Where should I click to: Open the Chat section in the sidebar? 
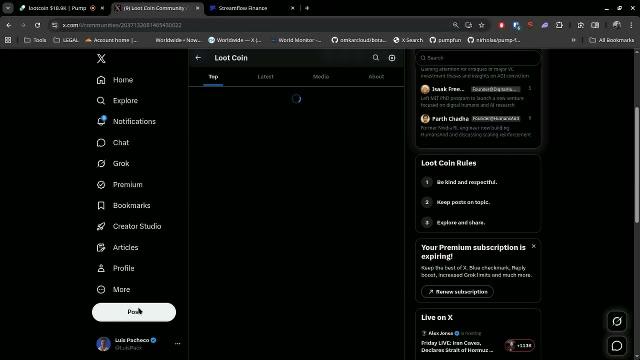[113, 142]
